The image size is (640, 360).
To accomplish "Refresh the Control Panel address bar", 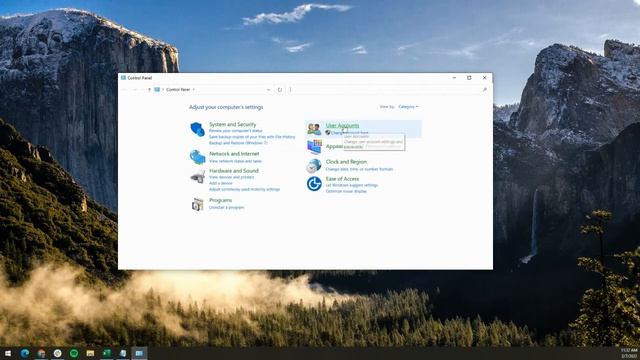I will click(x=280, y=89).
